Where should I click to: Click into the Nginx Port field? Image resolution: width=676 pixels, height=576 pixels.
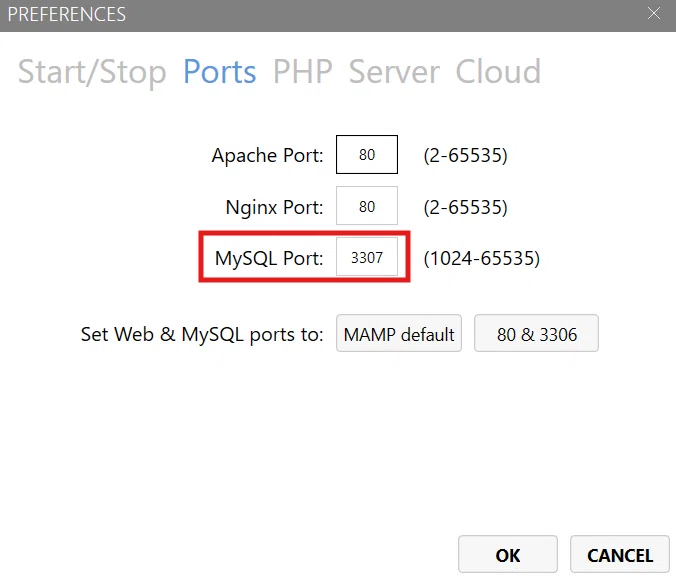pyautogui.click(x=367, y=206)
